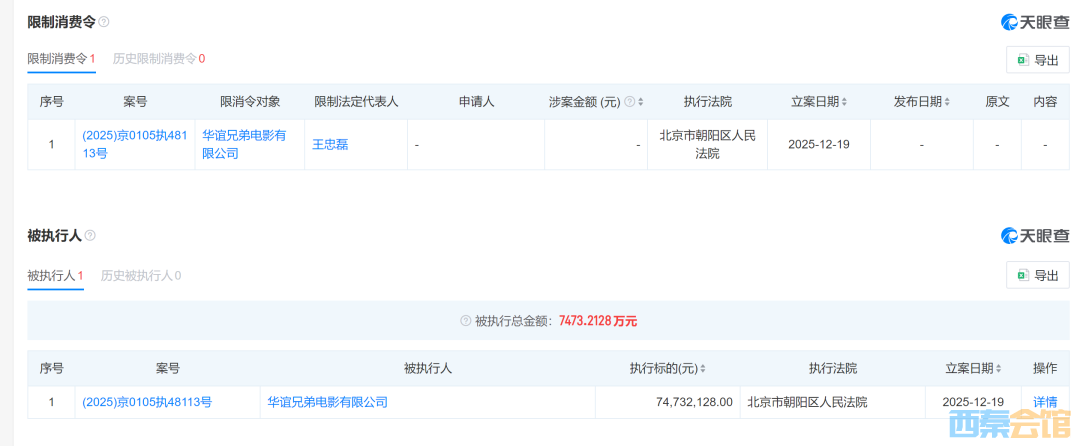Click the help icon next to 涉案金额 column

pyautogui.click(x=629, y=102)
